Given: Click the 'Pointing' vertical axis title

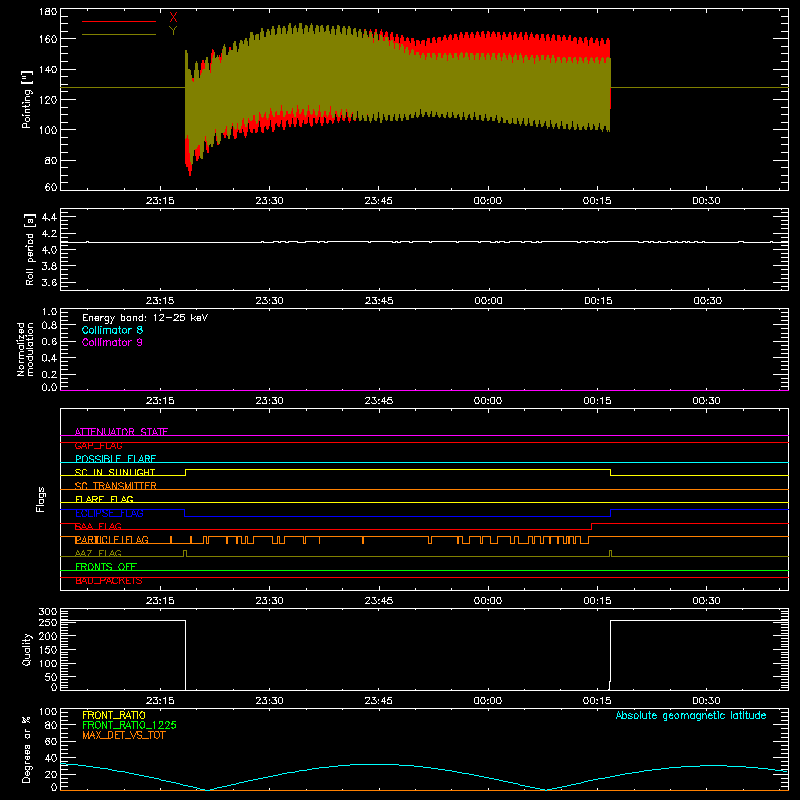Looking at the screenshot, I should (27, 99).
